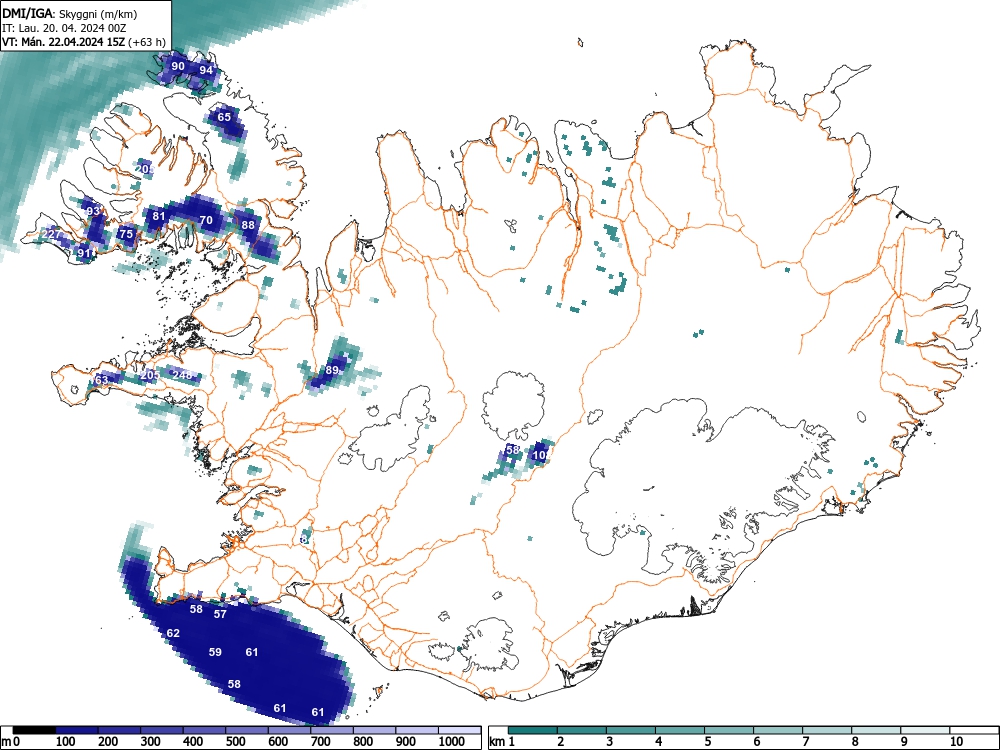Click the visibility value 94 on the map
The image size is (1000, 750).
[205, 70]
